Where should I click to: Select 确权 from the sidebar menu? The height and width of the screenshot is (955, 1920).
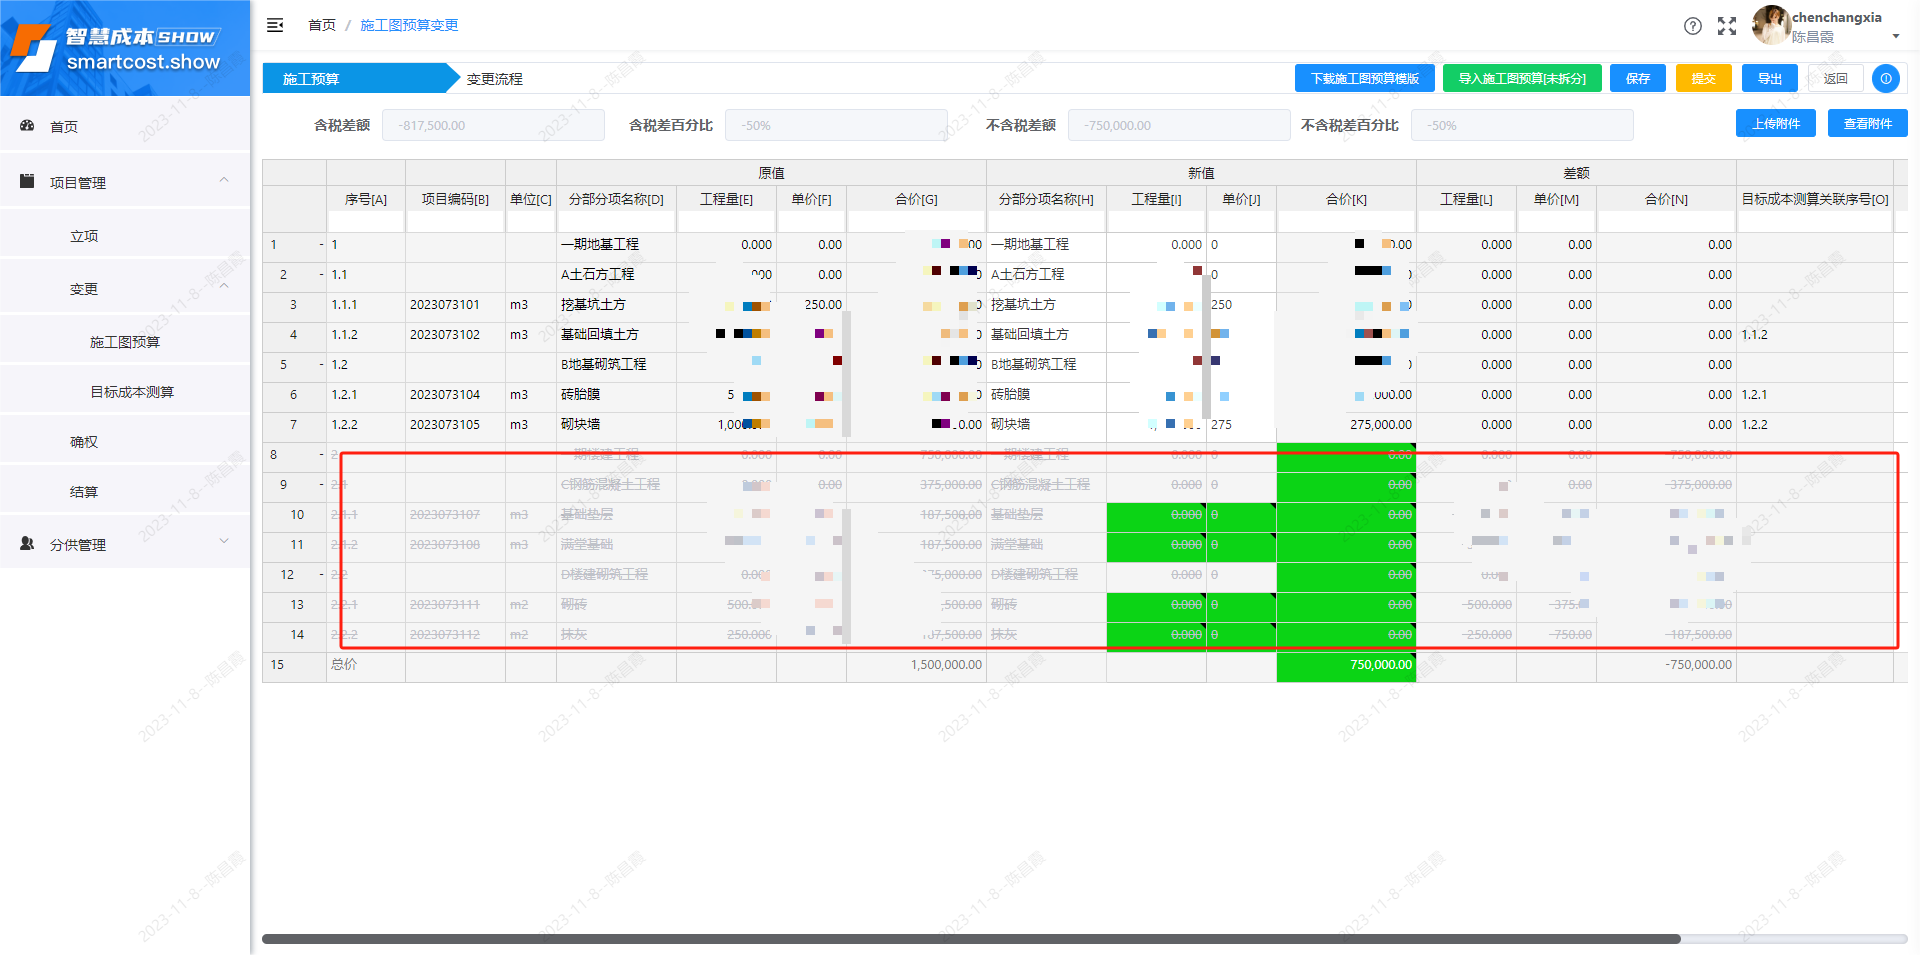[x=84, y=442]
